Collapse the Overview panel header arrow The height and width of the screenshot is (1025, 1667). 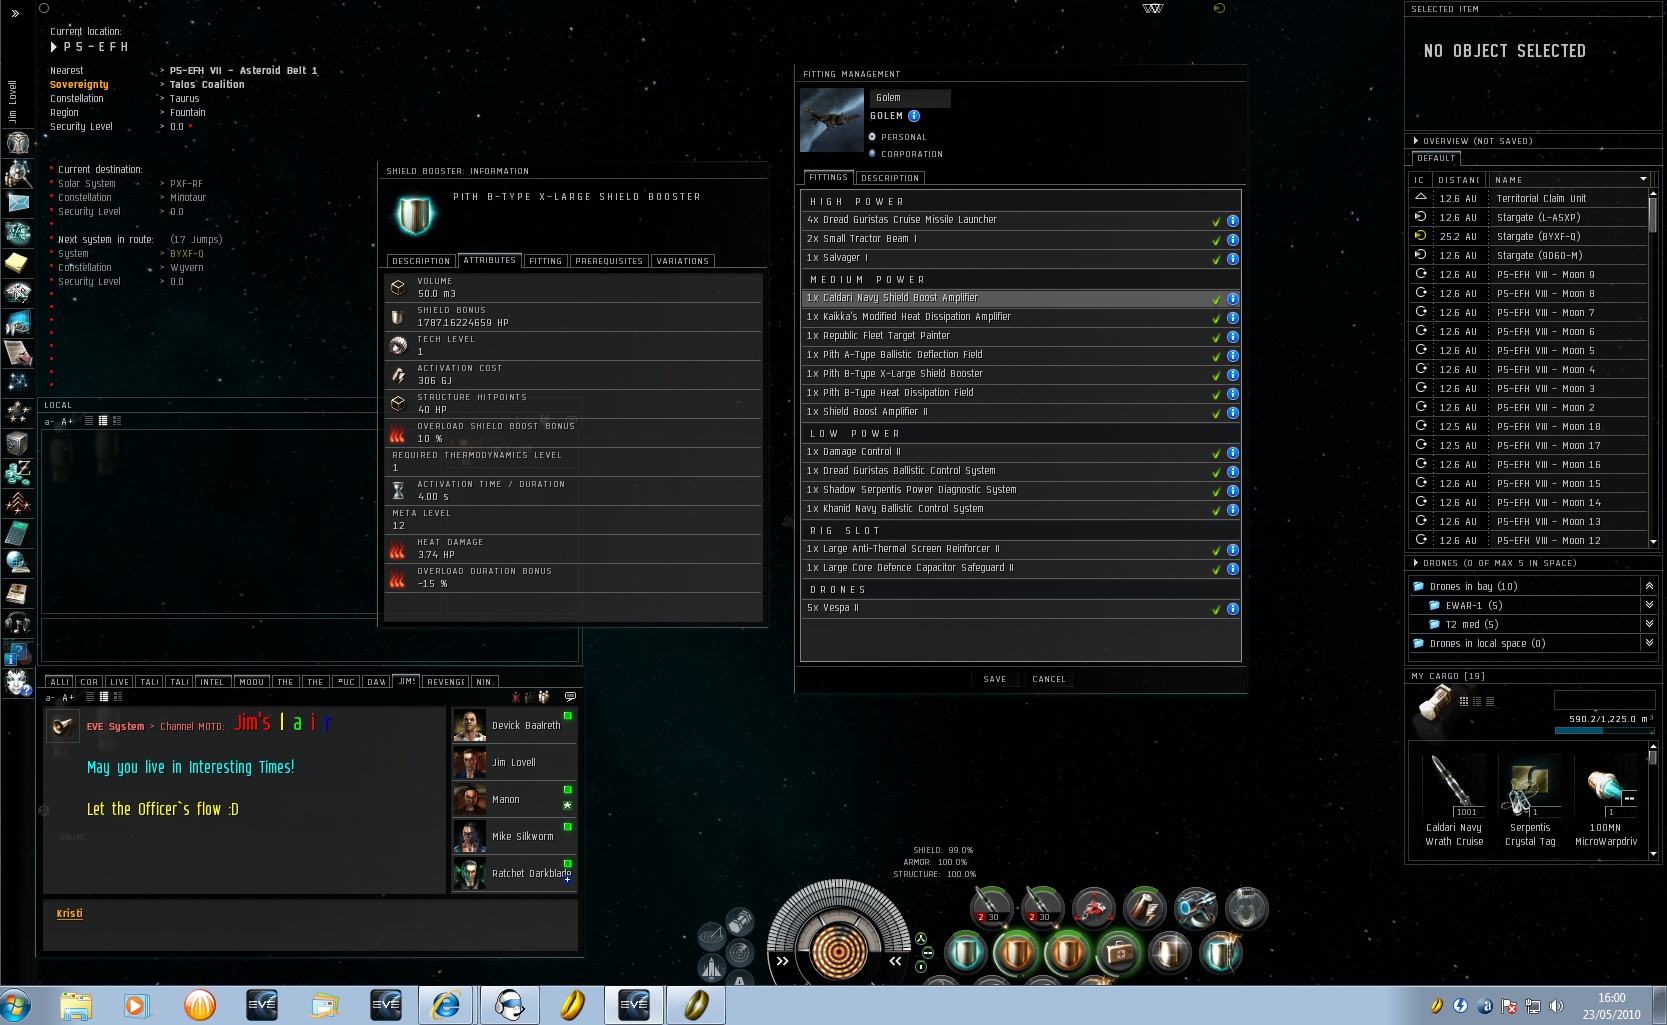point(1416,141)
